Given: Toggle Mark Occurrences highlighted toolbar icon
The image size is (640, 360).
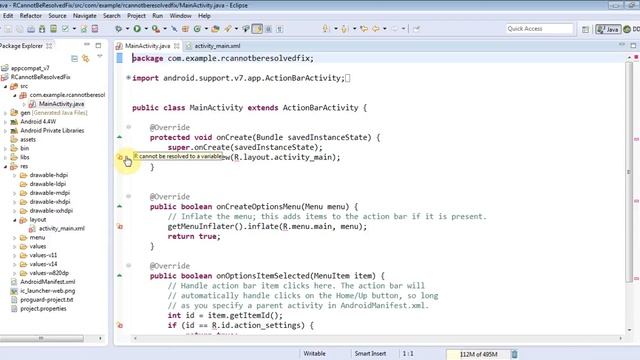Looking at the screenshot, I should [x=258, y=29].
